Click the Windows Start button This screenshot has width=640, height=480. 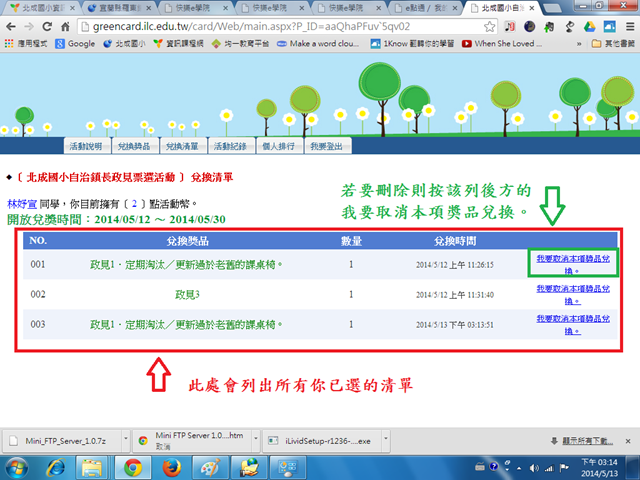coord(19,467)
